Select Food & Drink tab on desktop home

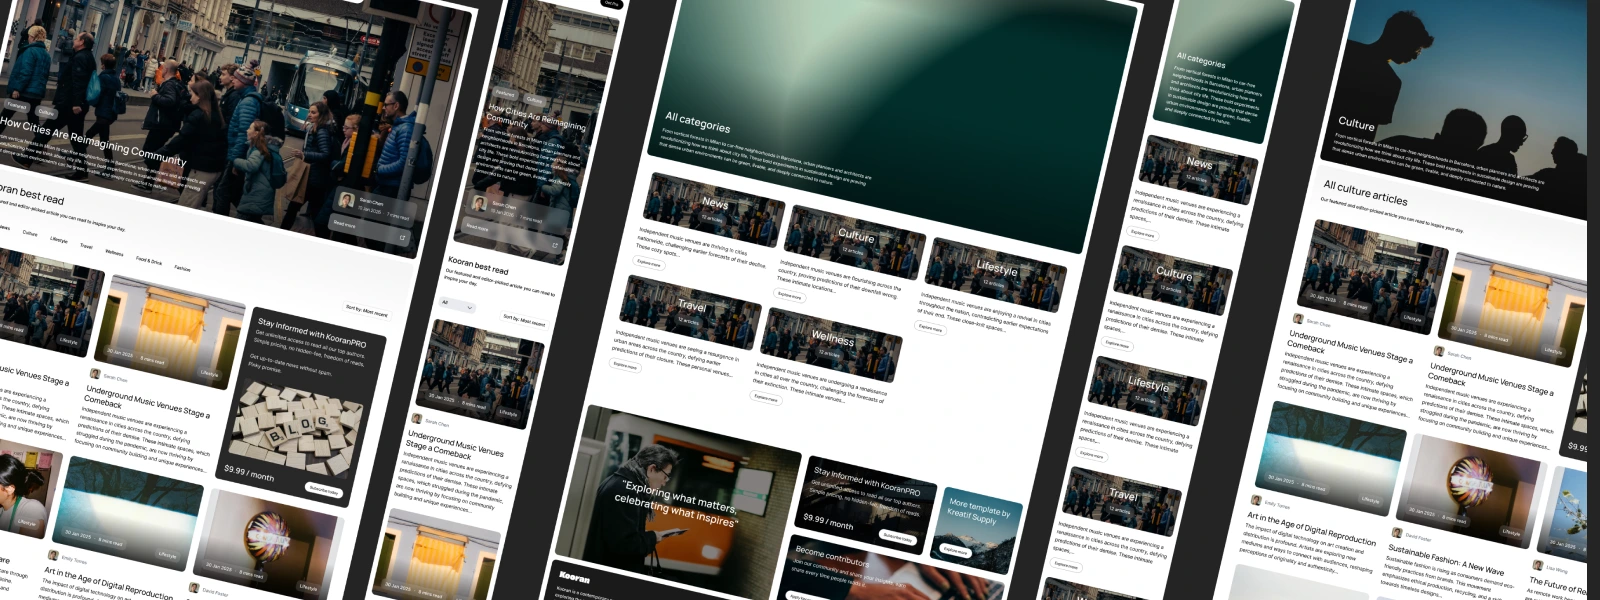pos(149,261)
